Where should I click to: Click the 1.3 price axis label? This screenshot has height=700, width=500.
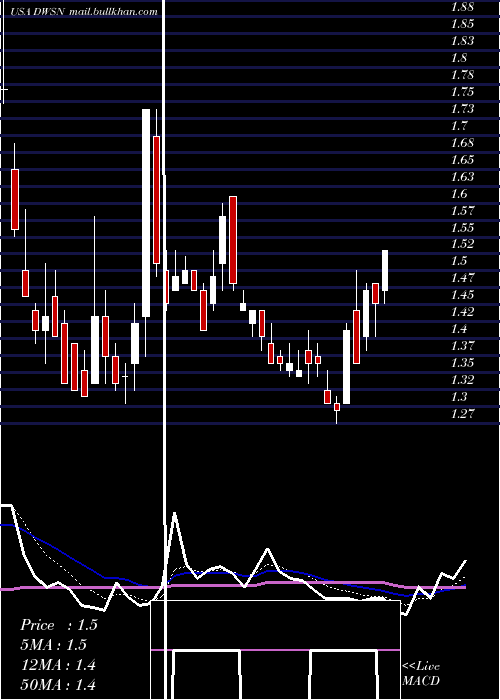(459, 396)
